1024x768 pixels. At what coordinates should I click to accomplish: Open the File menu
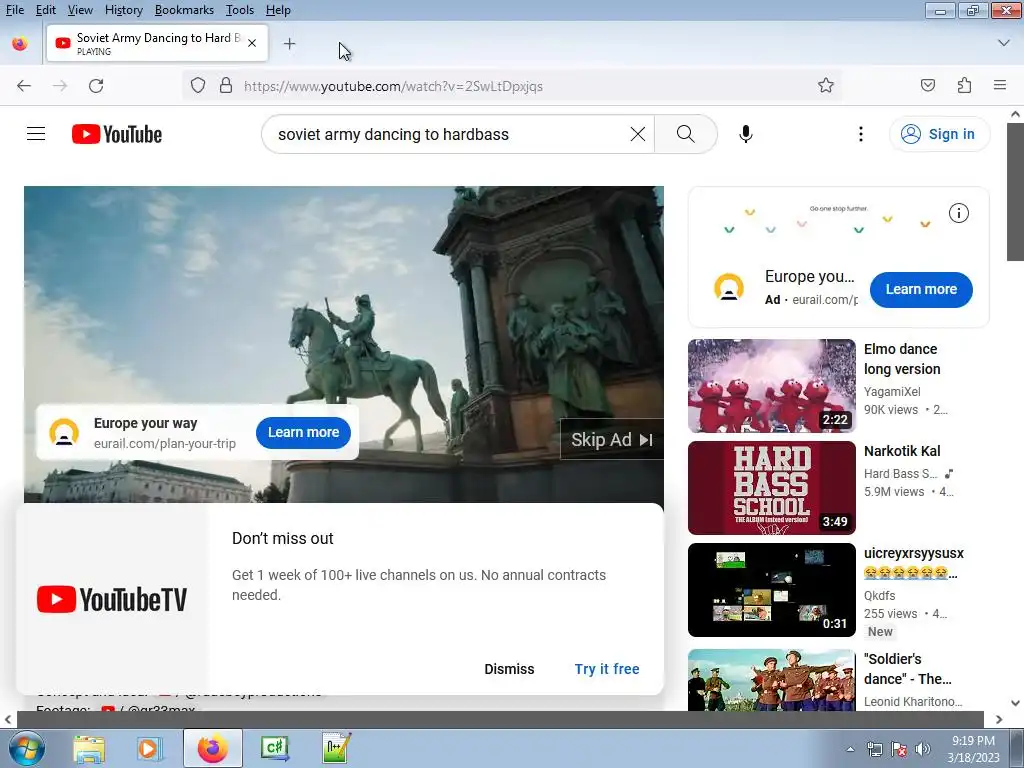14,10
